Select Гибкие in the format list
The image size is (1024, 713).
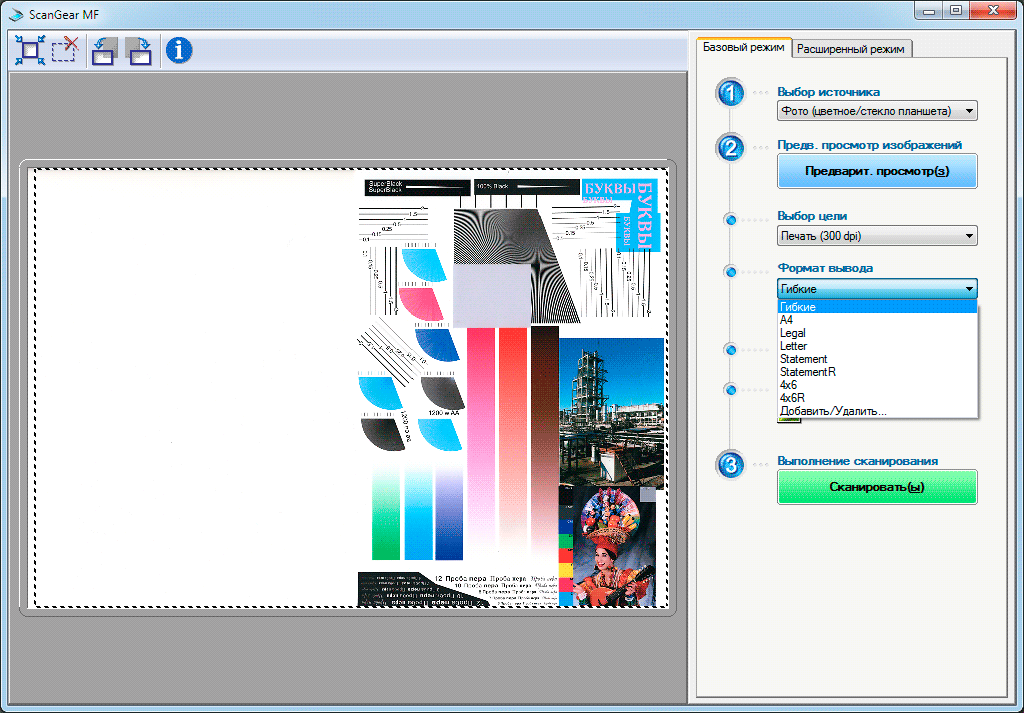click(x=877, y=307)
